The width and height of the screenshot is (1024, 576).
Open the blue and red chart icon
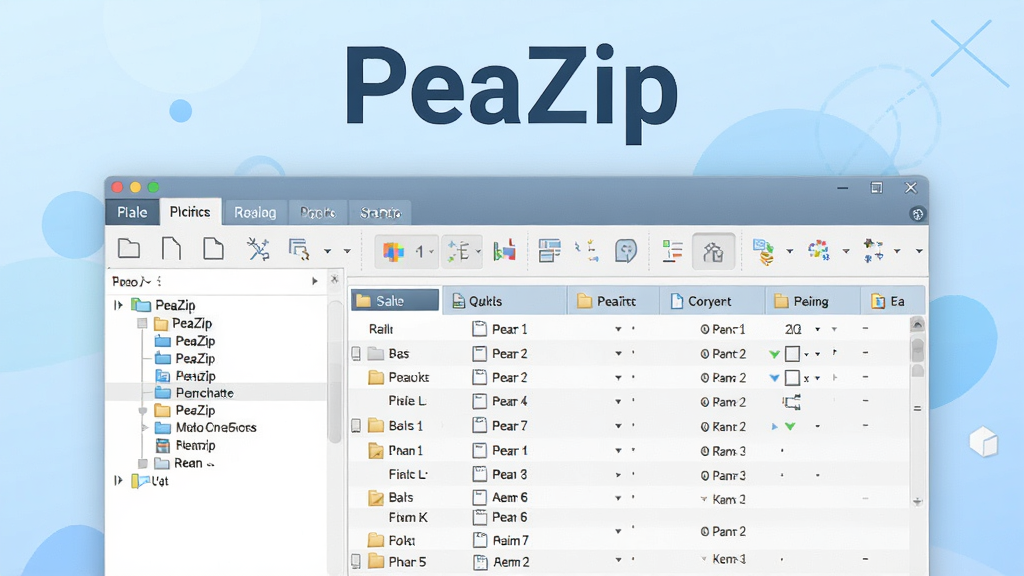tap(504, 251)
